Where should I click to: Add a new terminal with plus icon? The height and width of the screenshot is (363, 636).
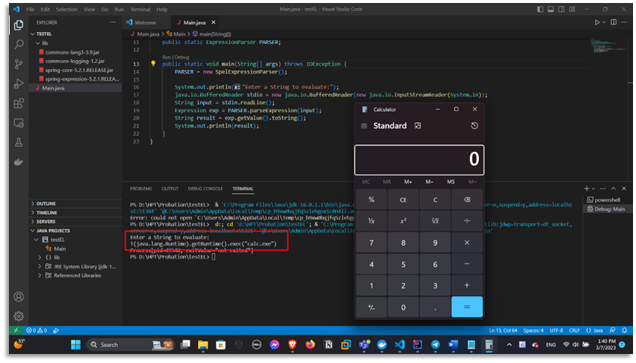(x=587, y=189)
